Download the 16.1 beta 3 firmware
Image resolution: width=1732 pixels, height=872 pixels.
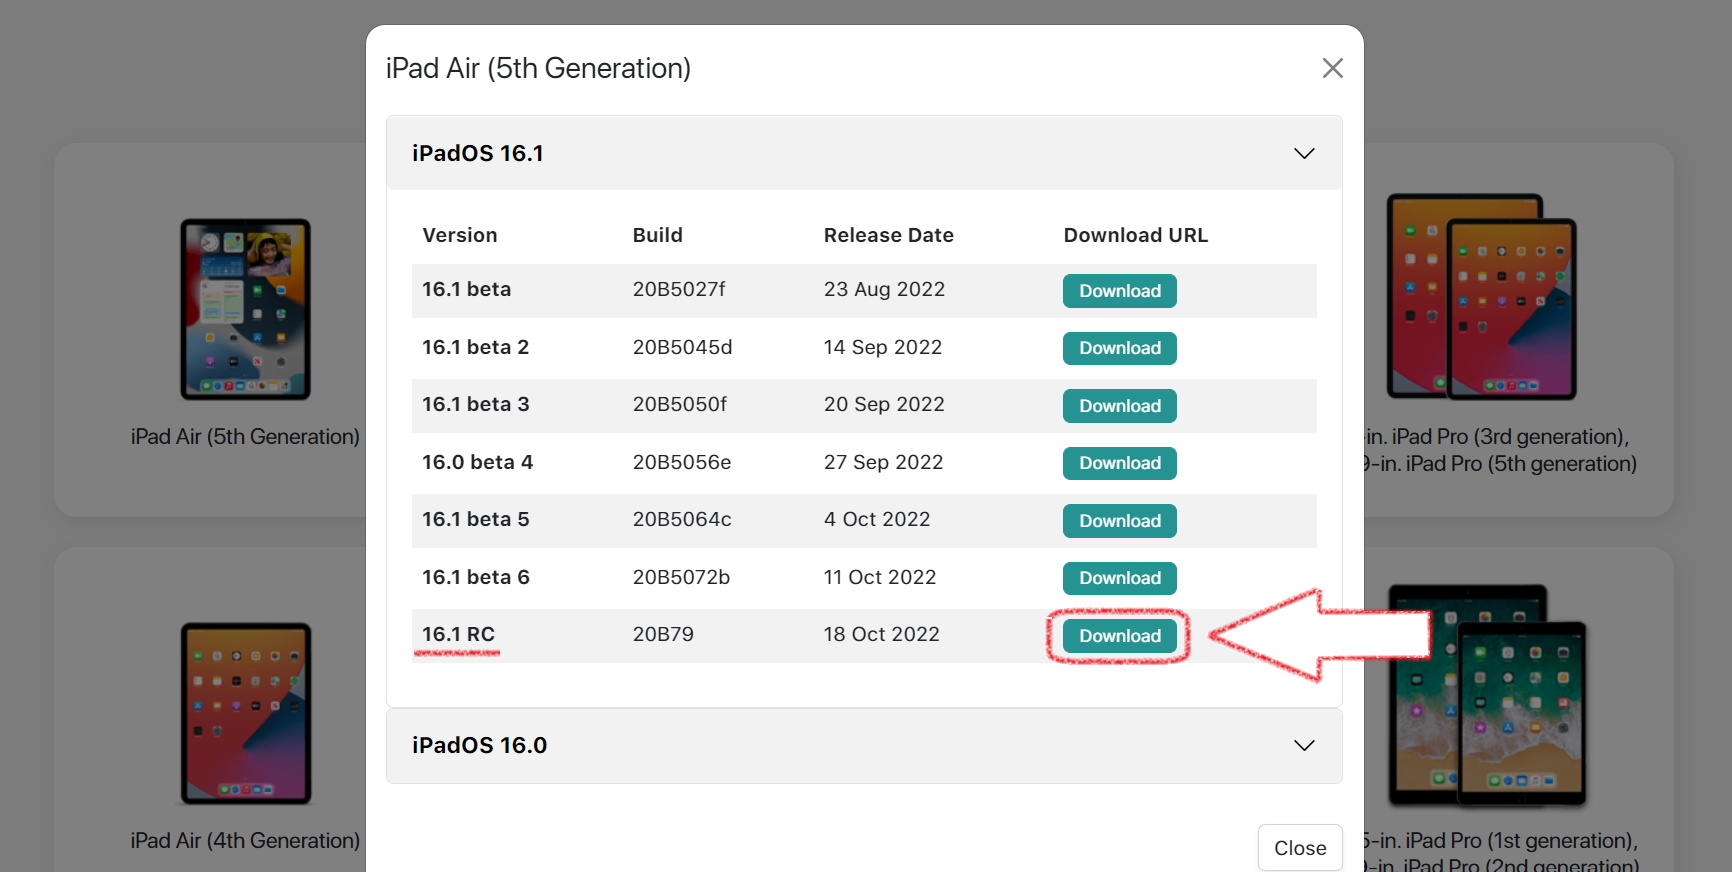pos(1120,406)
